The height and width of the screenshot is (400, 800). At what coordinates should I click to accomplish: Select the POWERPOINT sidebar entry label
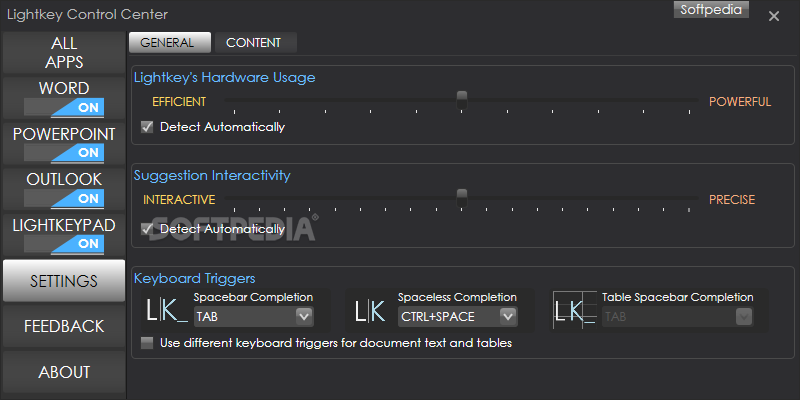point(64,134)
